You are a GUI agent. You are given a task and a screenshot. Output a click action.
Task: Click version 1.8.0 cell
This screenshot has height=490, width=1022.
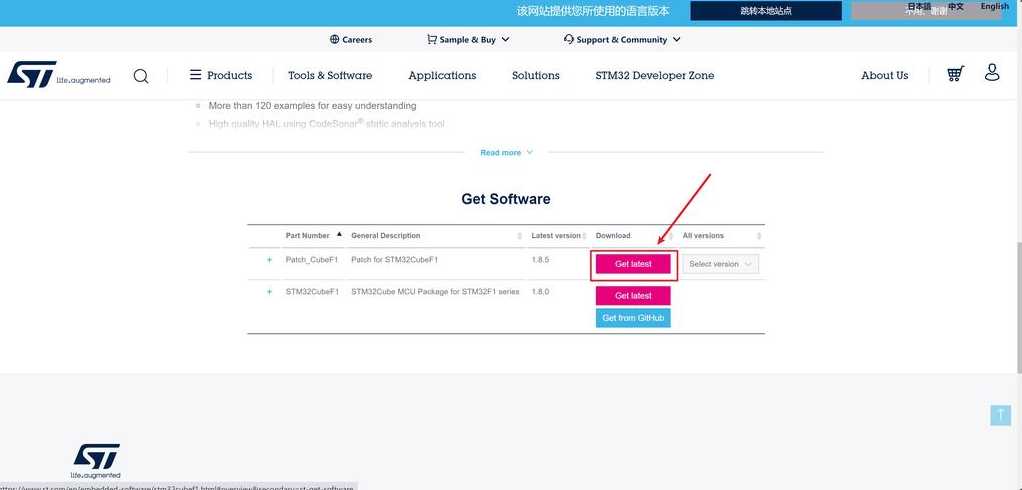coord(540,292)
